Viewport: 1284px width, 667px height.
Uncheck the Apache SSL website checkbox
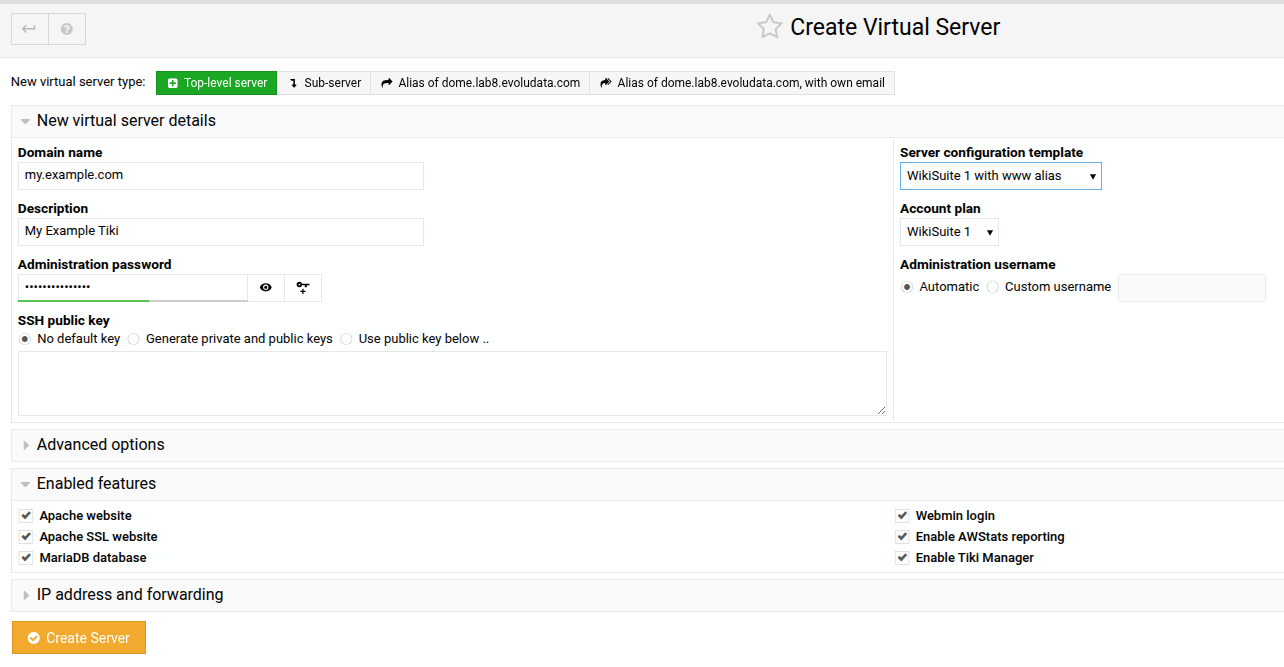click(x=26, y=537)
